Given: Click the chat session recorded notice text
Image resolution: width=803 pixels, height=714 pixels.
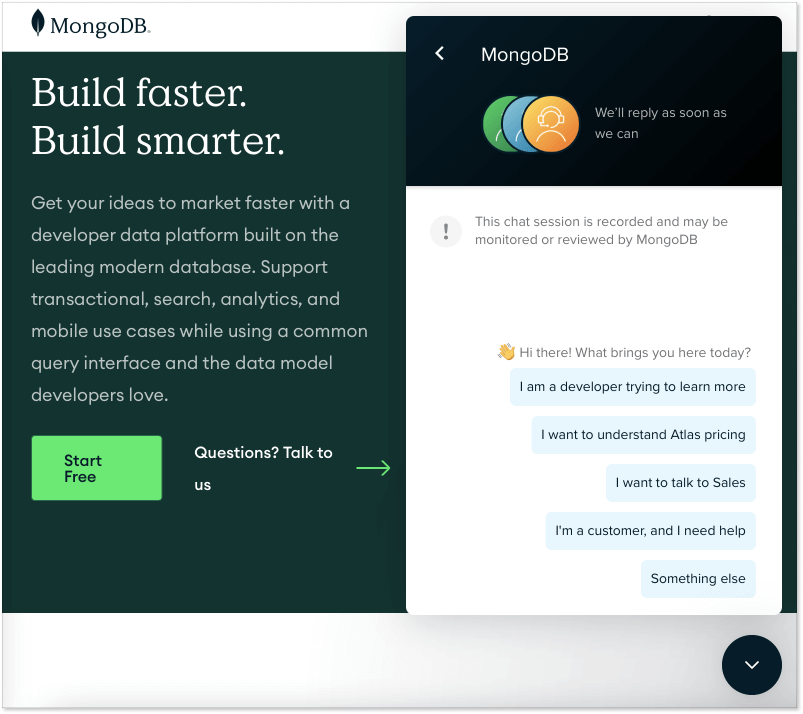Looking at the screenshot, I should pyautogui.click(x=601, y=230).
